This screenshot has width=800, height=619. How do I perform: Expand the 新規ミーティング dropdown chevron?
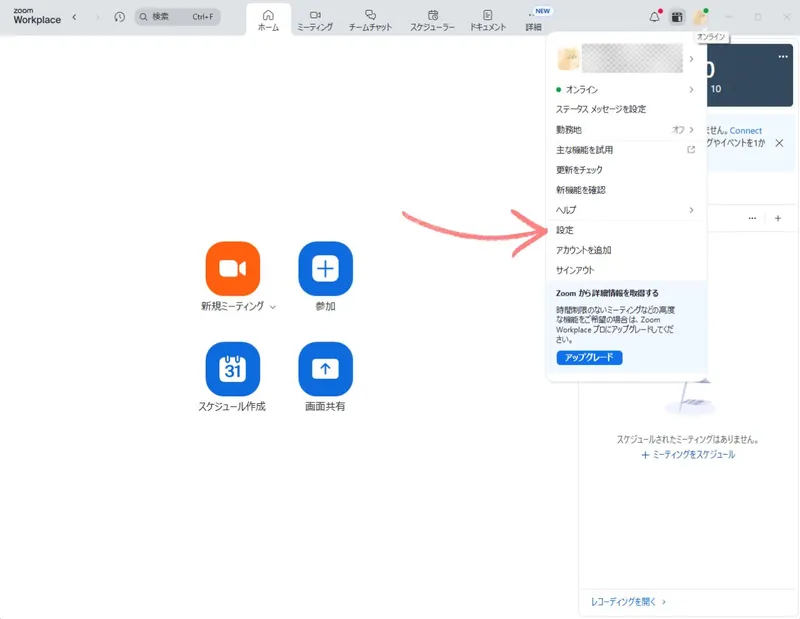click(273, 307)
